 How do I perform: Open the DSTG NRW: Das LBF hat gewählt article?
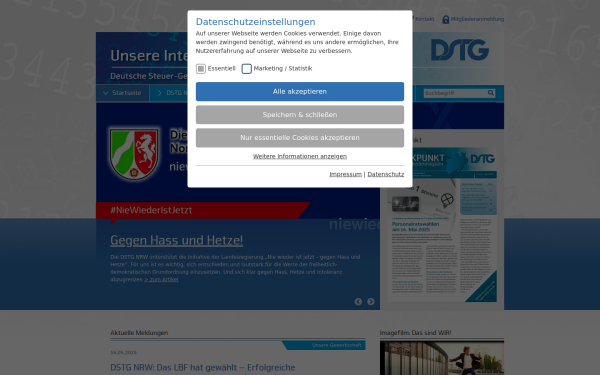click(x=203, y=368)
